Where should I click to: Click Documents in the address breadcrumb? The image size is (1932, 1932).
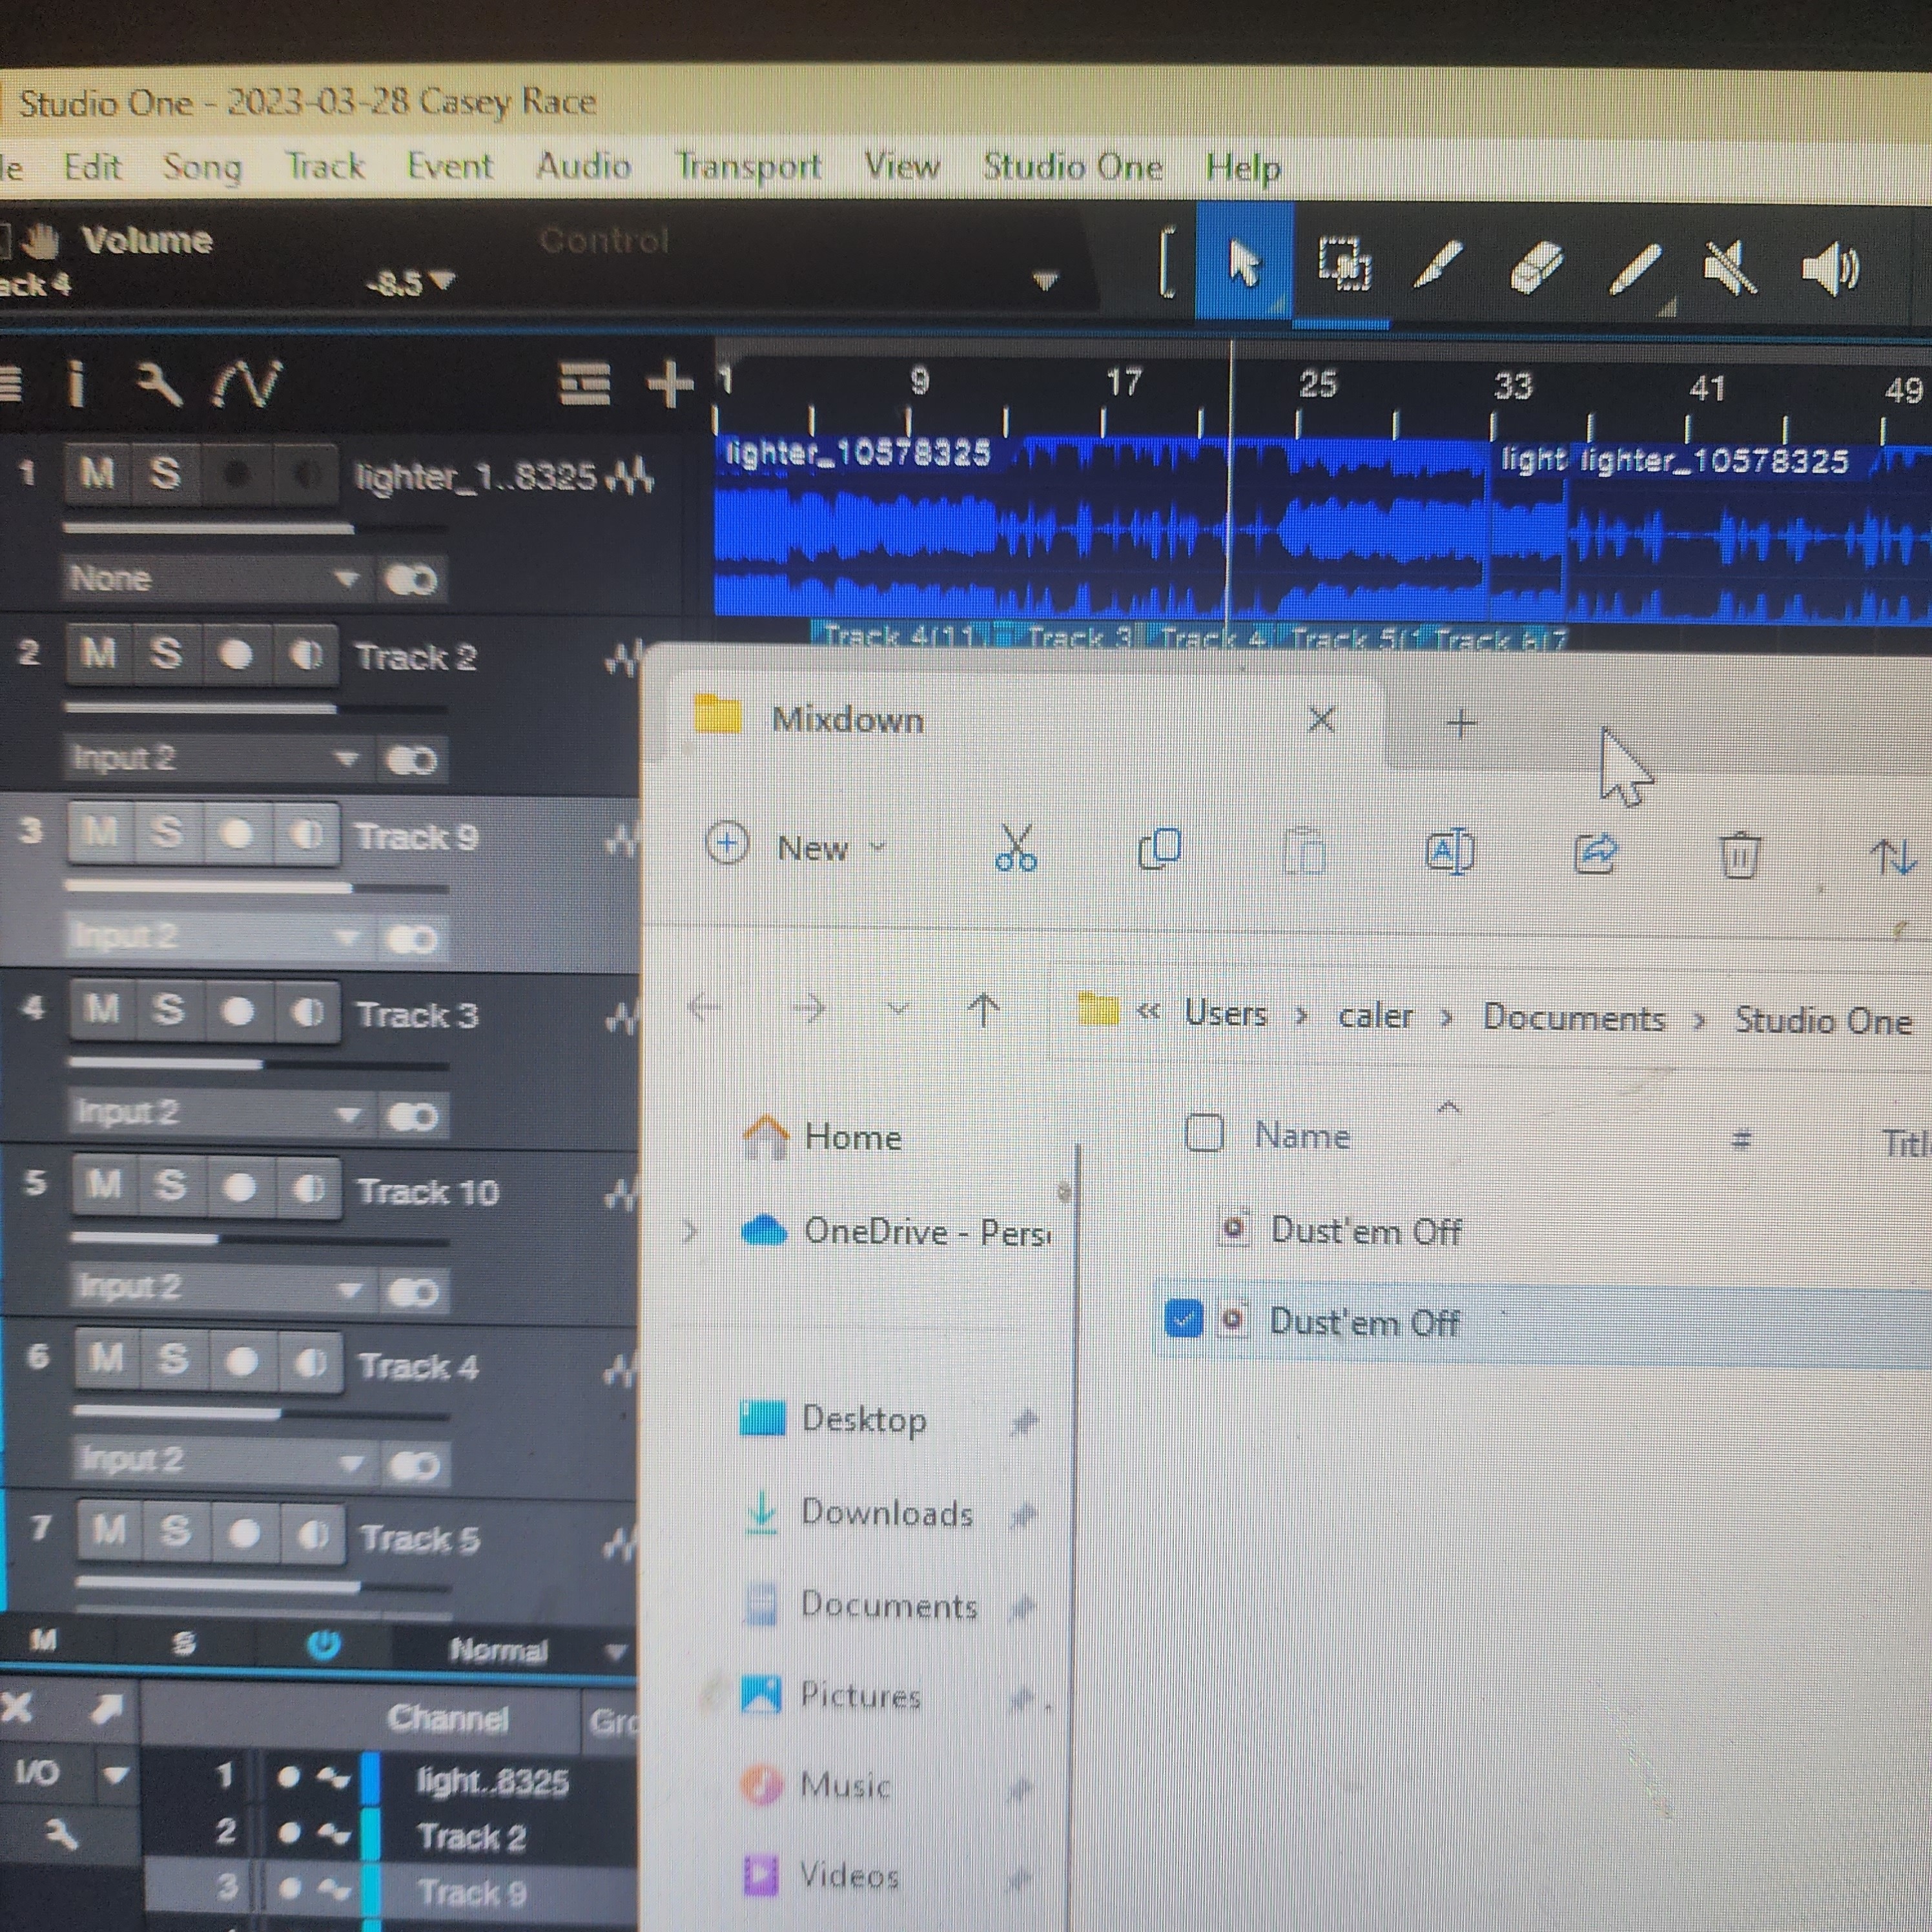[x=1574, y=1018]
